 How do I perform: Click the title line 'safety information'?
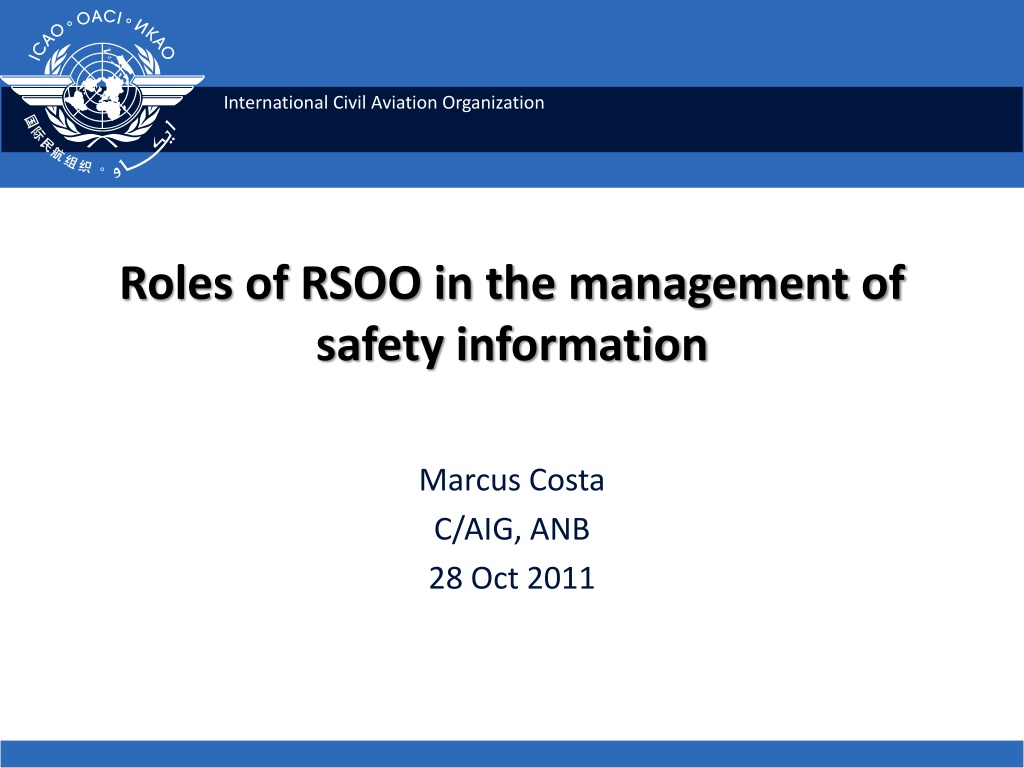pos(513,344)
